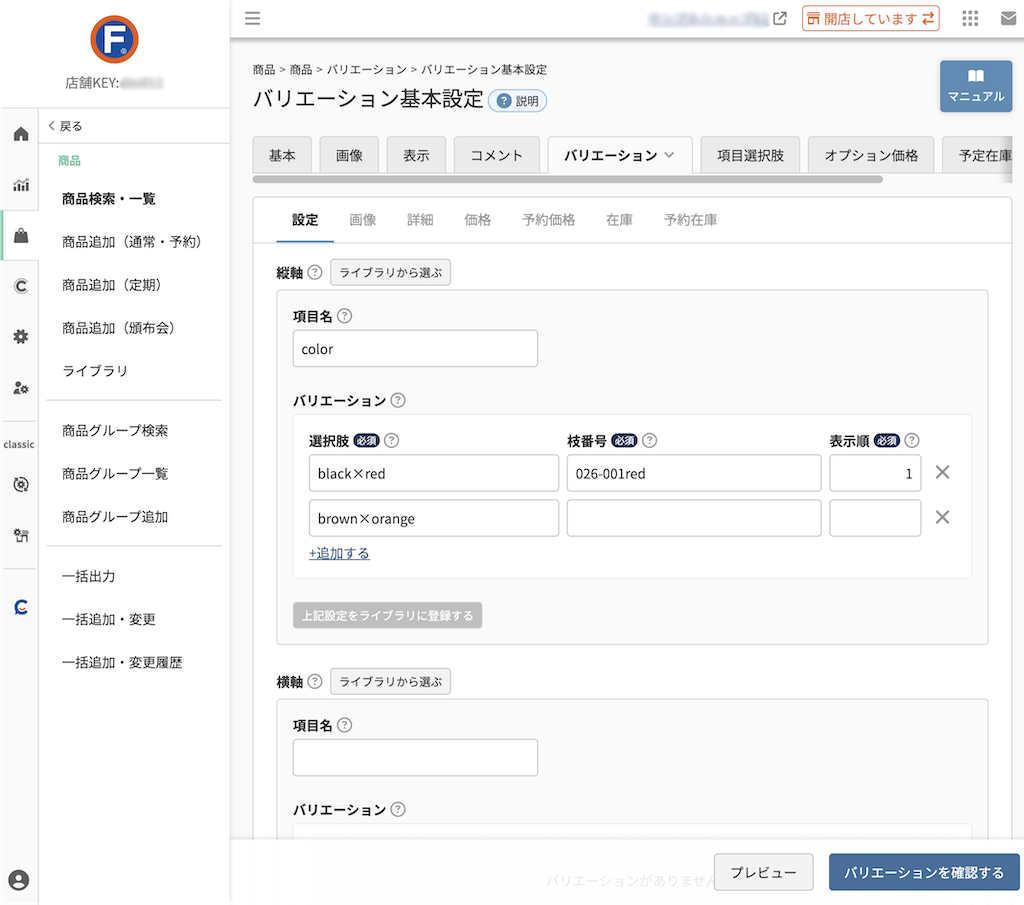
Task: Click help icon beside 縦軸 バリエーション heading
Action: 398,400
